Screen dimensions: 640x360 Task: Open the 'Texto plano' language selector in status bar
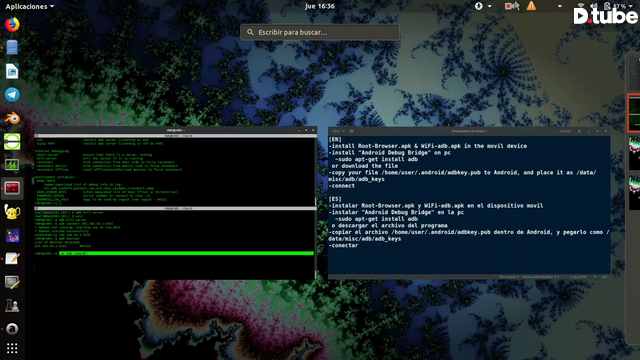[509, 277]
